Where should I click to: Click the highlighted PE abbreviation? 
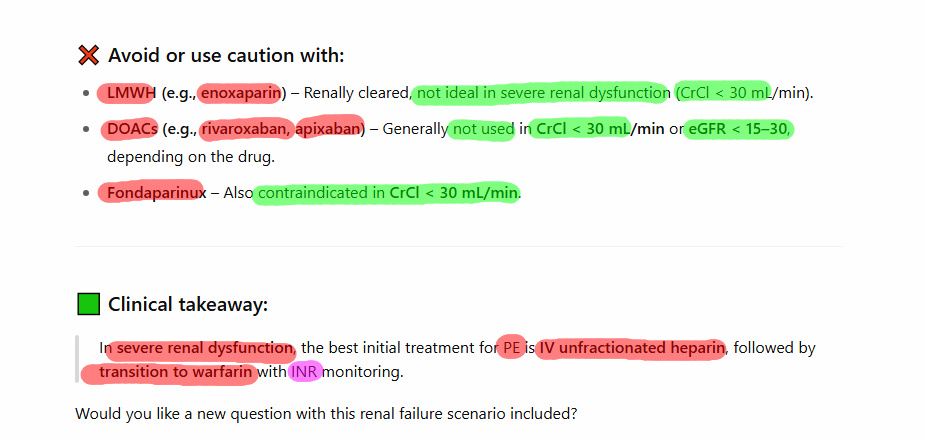click(x=511, y=348)
